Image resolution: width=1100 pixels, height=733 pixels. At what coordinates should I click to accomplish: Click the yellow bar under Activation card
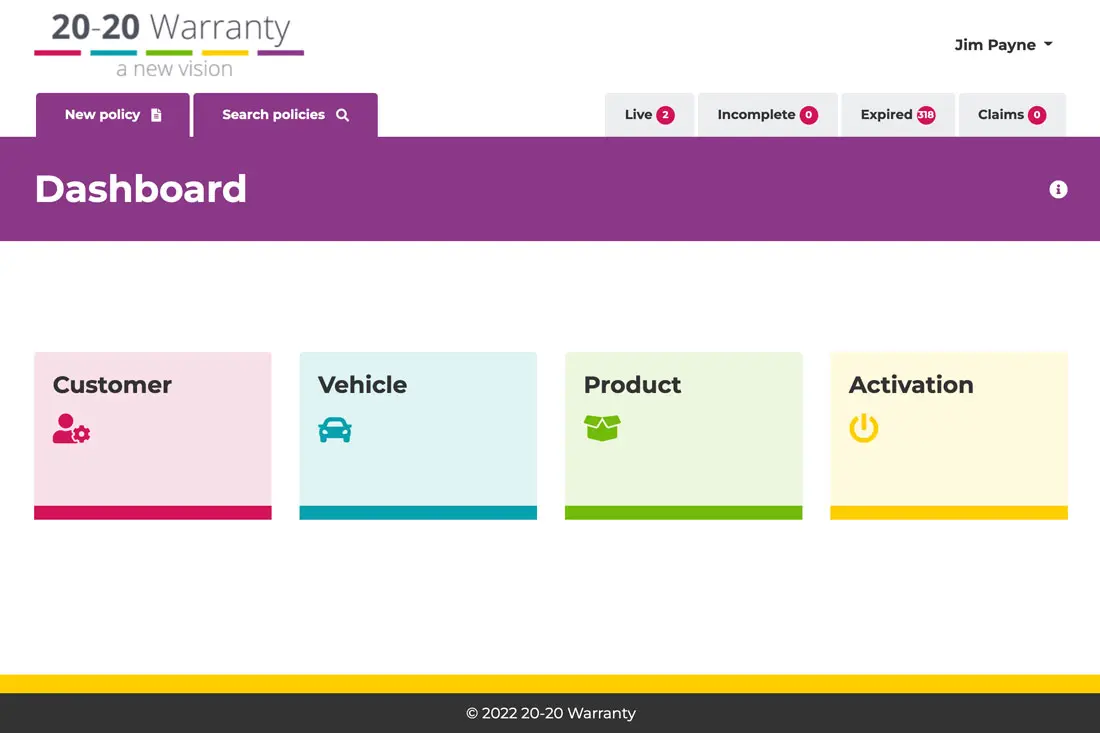click(x=948, y=513)
